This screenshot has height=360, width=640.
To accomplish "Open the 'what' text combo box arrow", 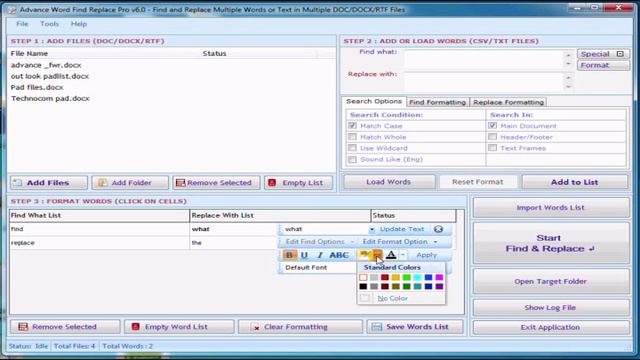I will pos(371,229).
